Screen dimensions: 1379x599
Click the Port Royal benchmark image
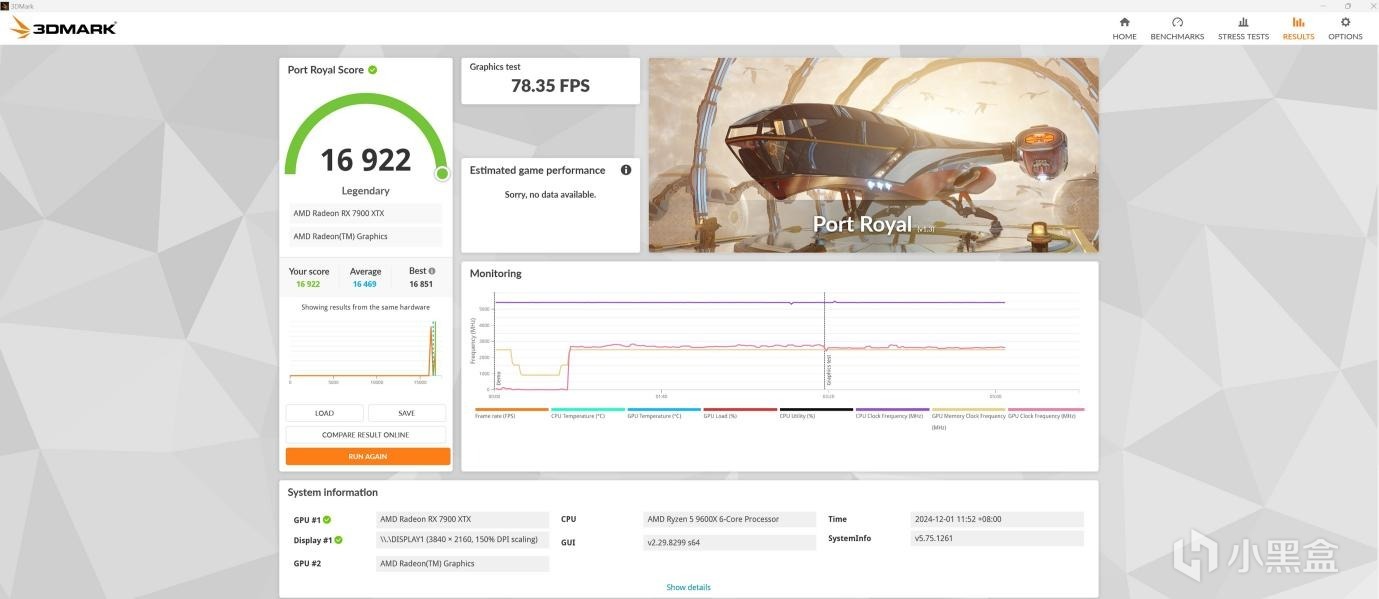point(873,155)
